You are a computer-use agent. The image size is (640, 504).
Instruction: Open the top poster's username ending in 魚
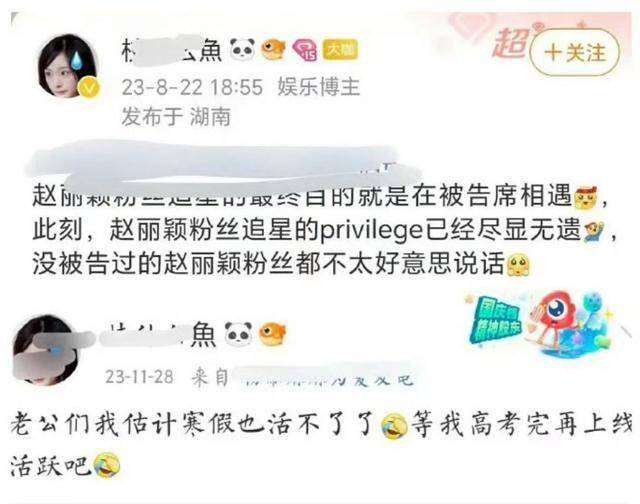click(x=171, y=50)
